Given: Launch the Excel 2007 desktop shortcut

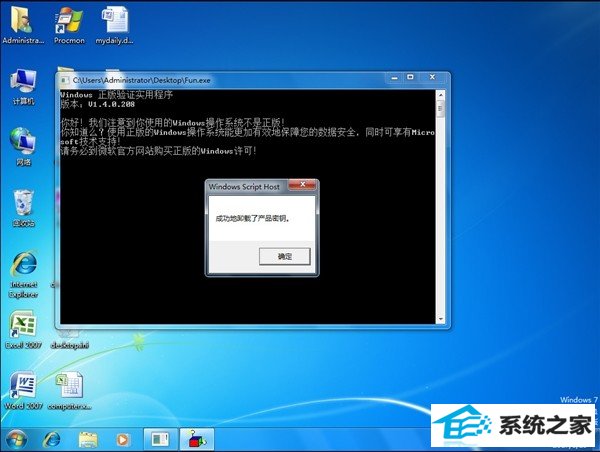Looking at the screenshot, I should coord(23,330).
